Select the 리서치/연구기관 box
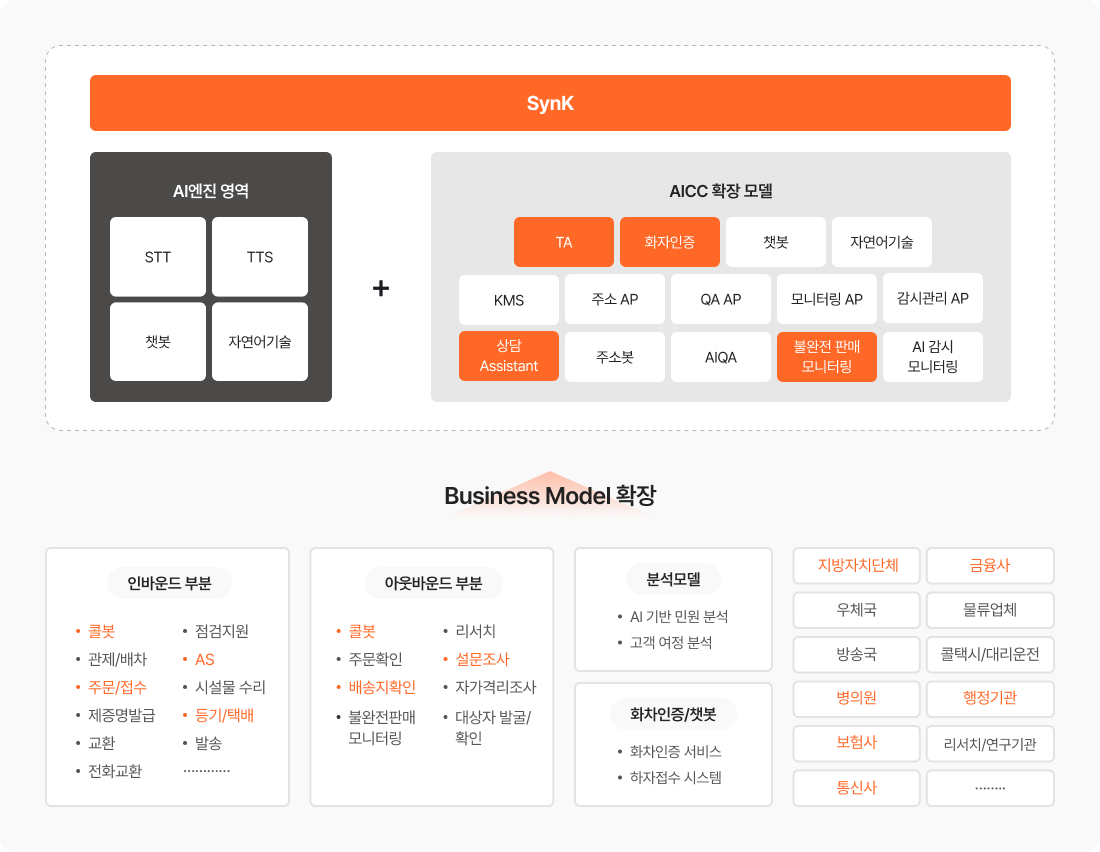This screenshot has width=1100, height=852. pyautogui.click(x=990, y=743)
